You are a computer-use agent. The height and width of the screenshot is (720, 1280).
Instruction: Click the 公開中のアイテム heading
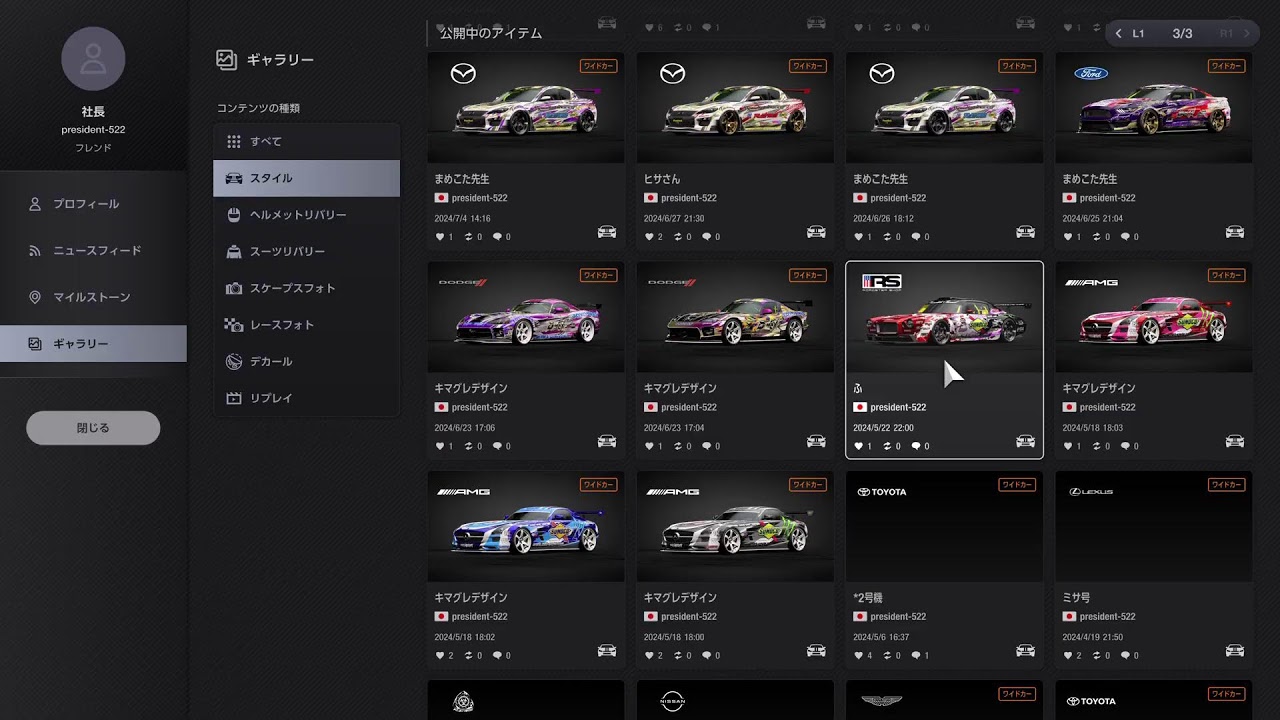click(491, 33)
